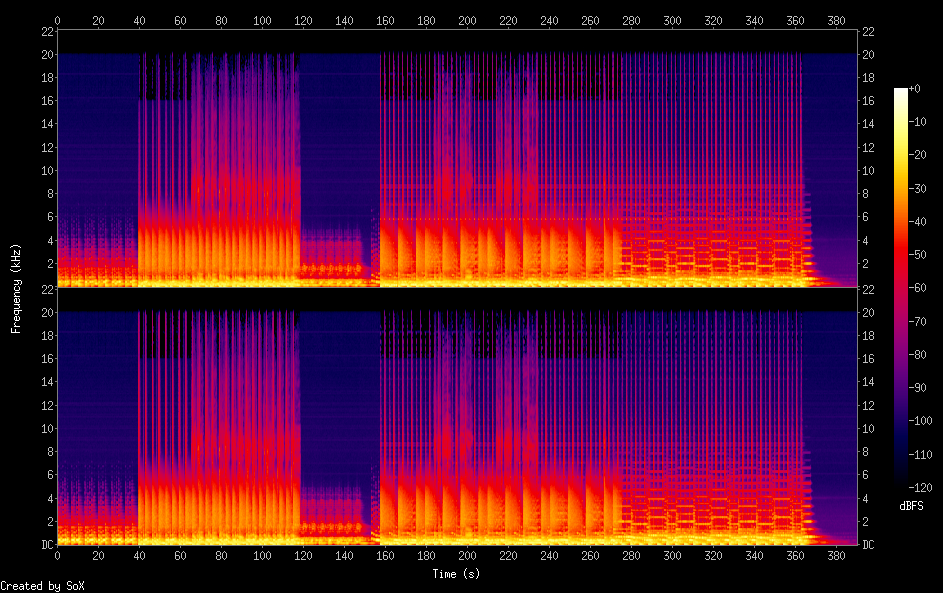943x593 pixels.
Task: Select the "-100" color scale label
Action: point(921,421)
